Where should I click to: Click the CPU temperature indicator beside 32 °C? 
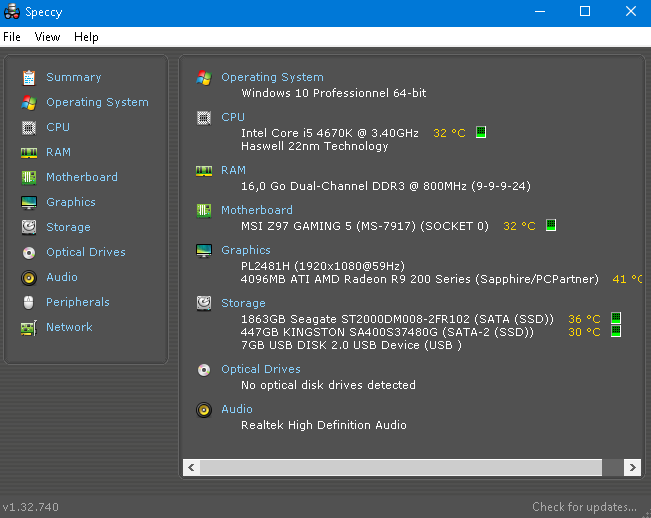point(481,133)
